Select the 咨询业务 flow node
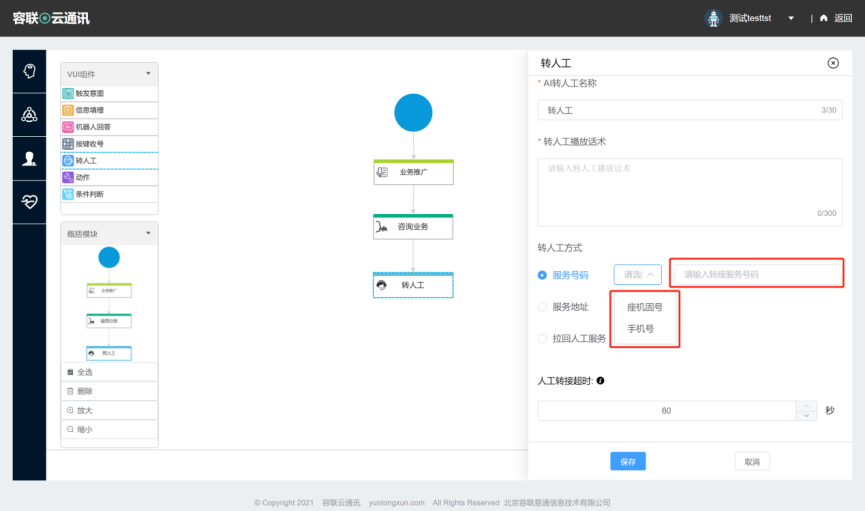Screen dimensions: 865x511 (413, 227)
